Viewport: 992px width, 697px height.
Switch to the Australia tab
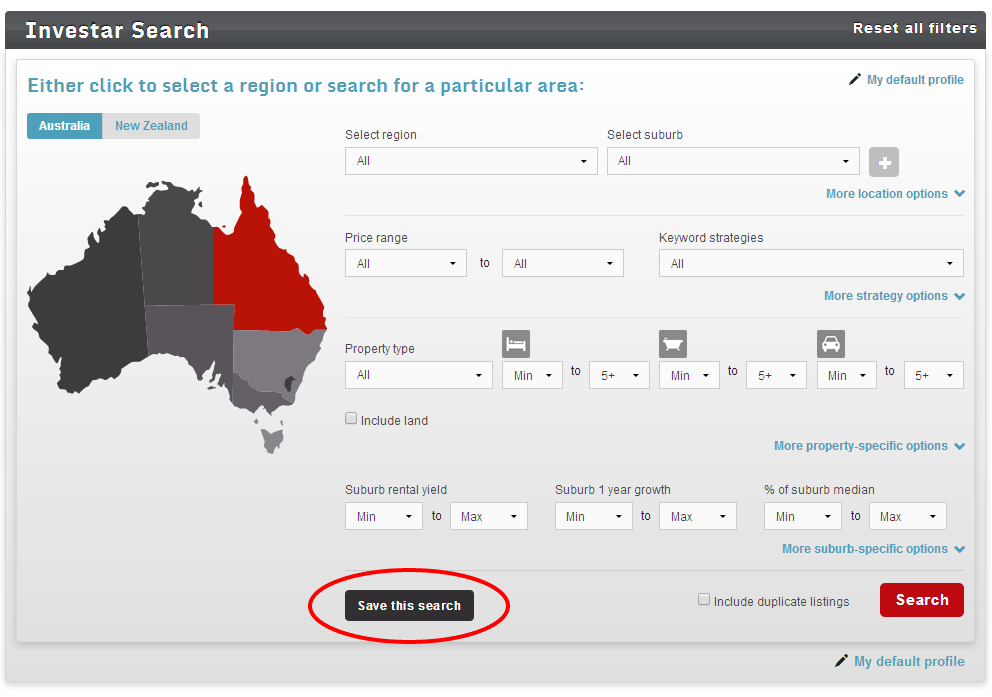64,126
